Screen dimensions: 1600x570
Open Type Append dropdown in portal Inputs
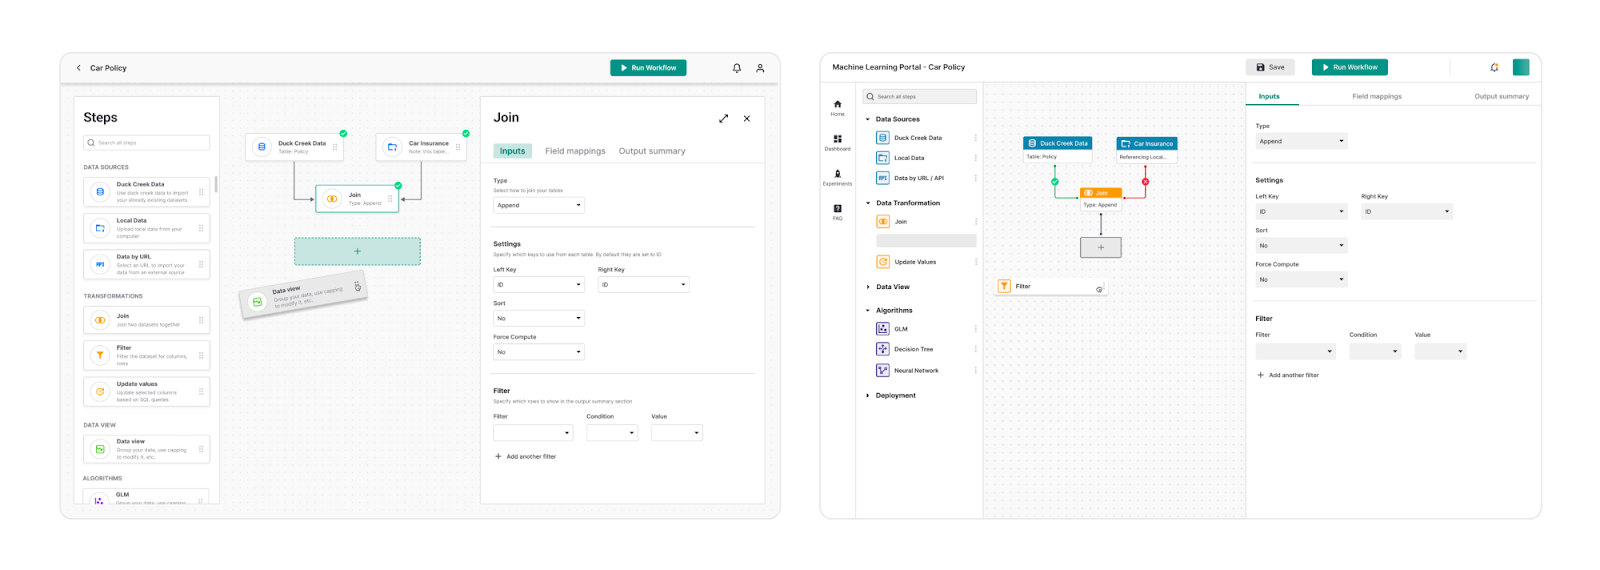[1301, 141]
